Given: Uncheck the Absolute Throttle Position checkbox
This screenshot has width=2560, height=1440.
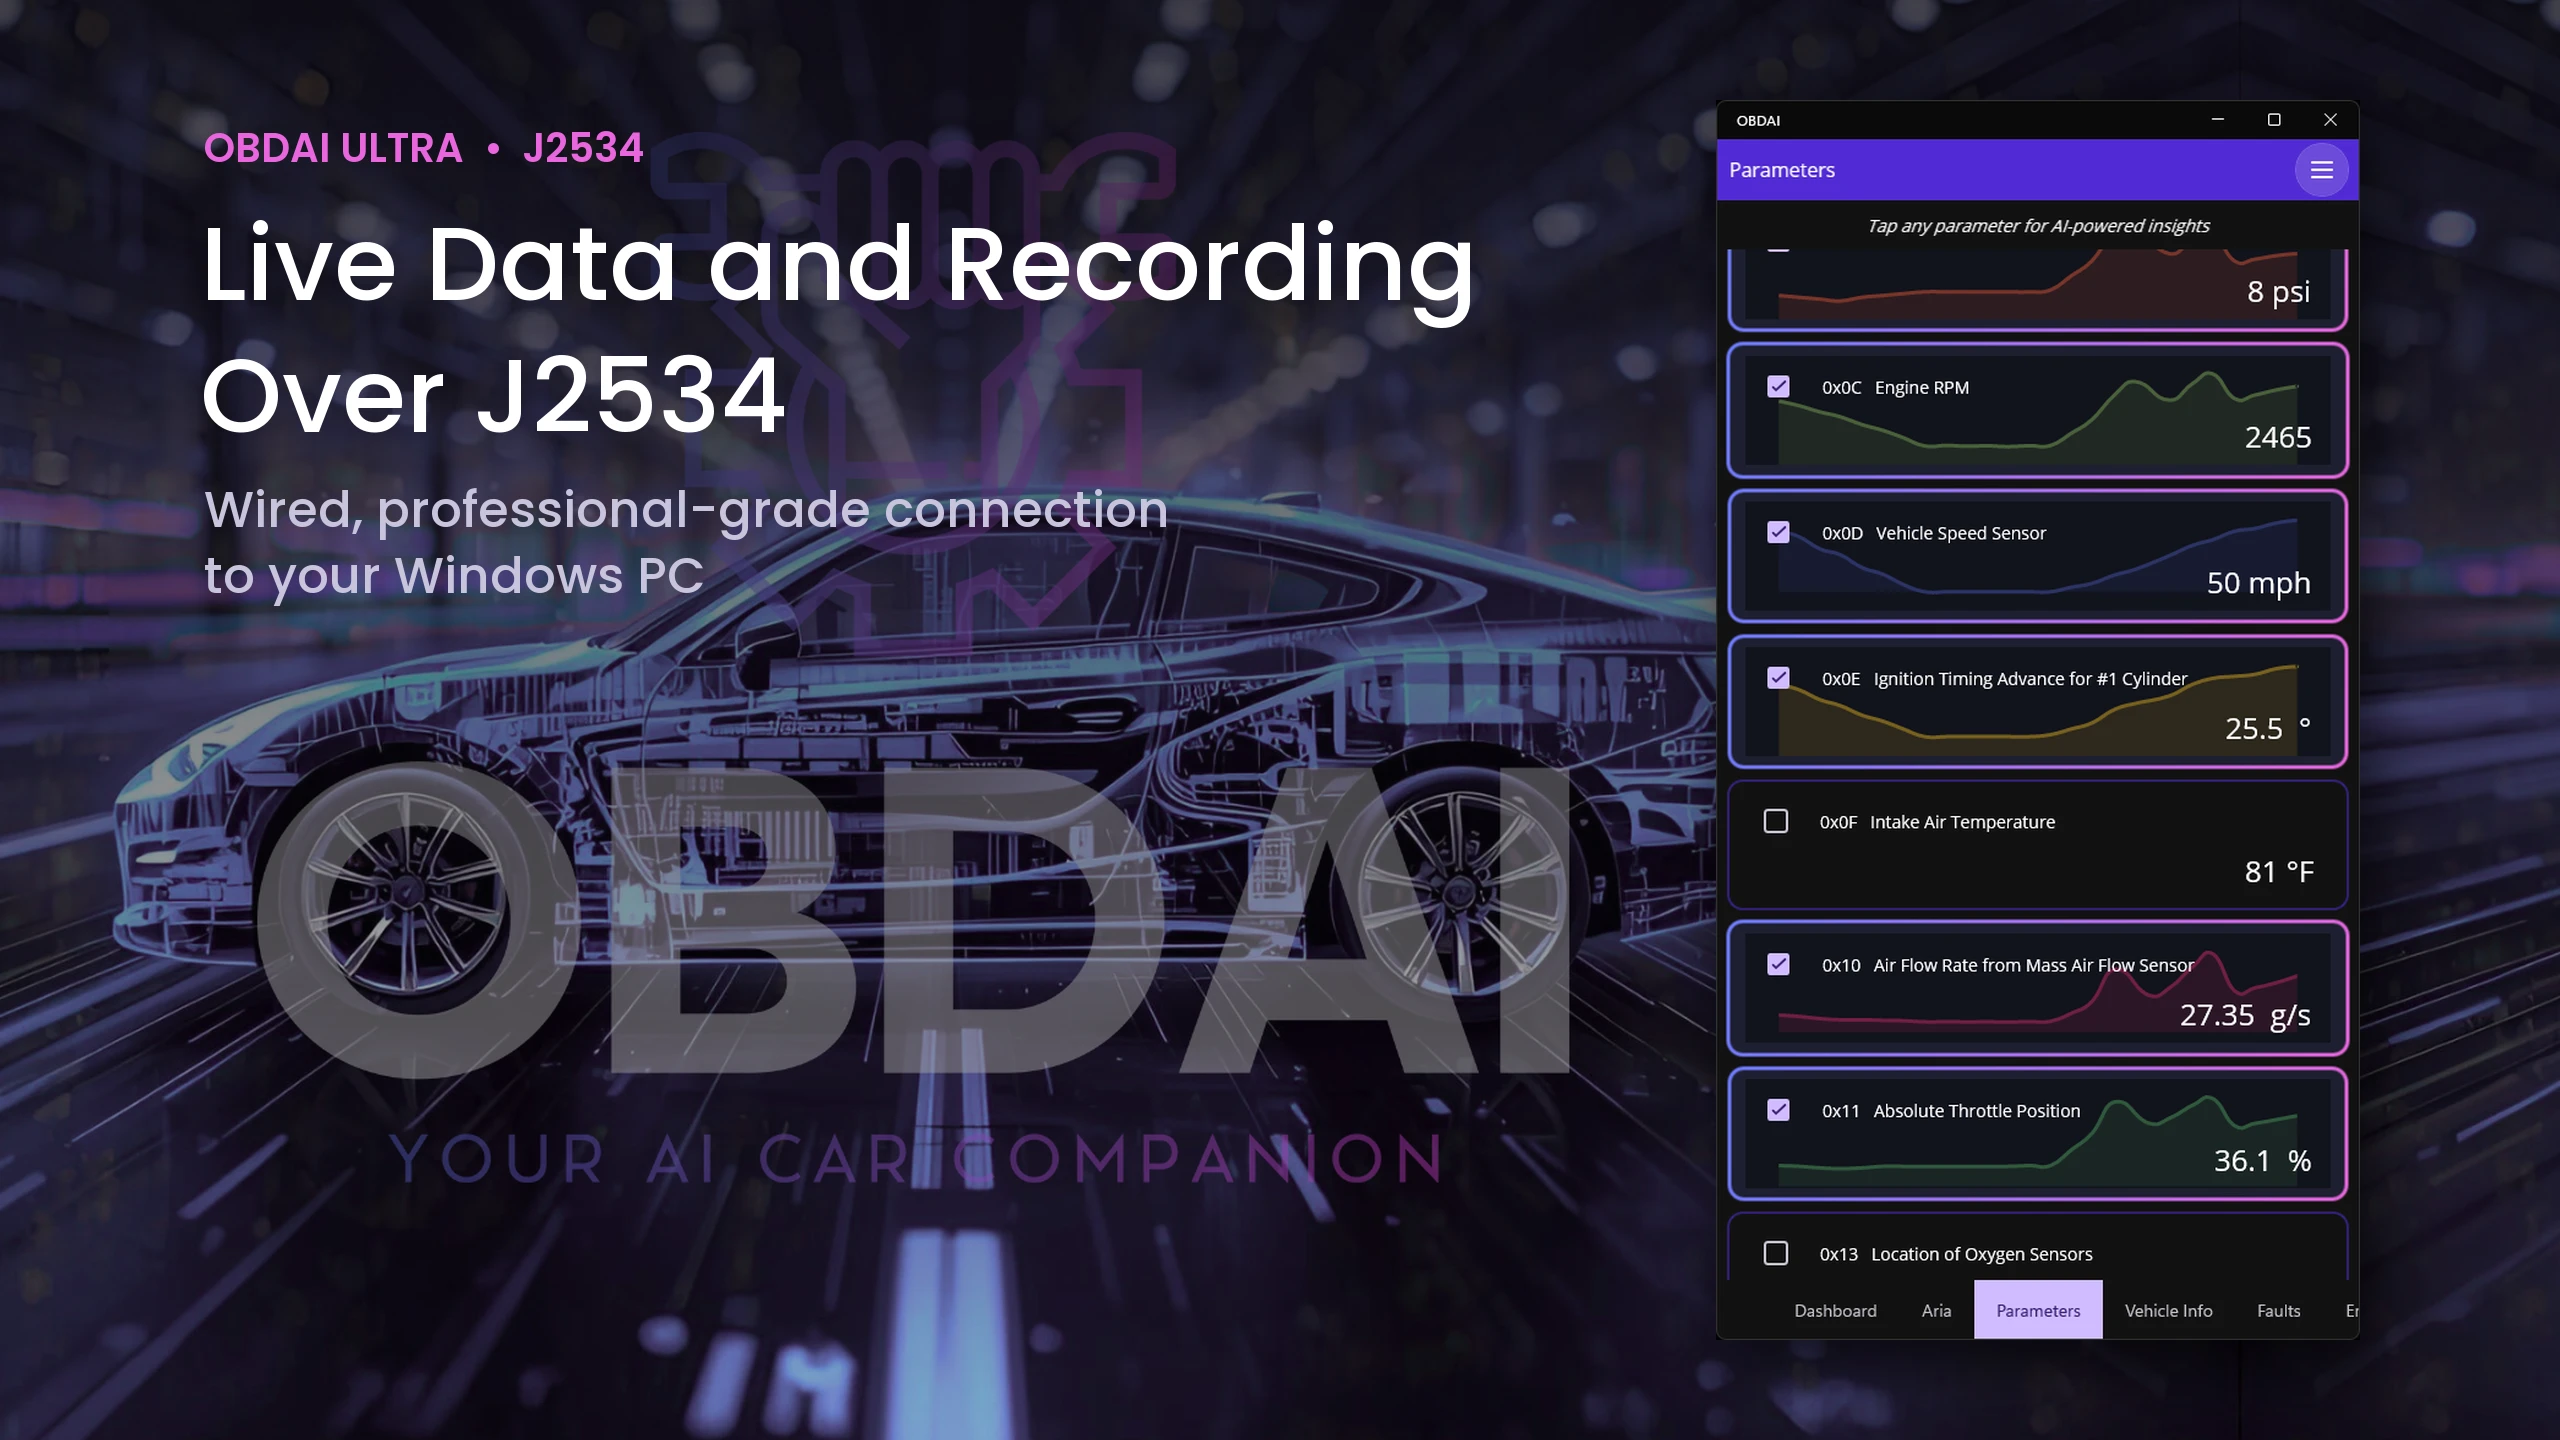Looking at the screenshot, I should point(1778,1110).
